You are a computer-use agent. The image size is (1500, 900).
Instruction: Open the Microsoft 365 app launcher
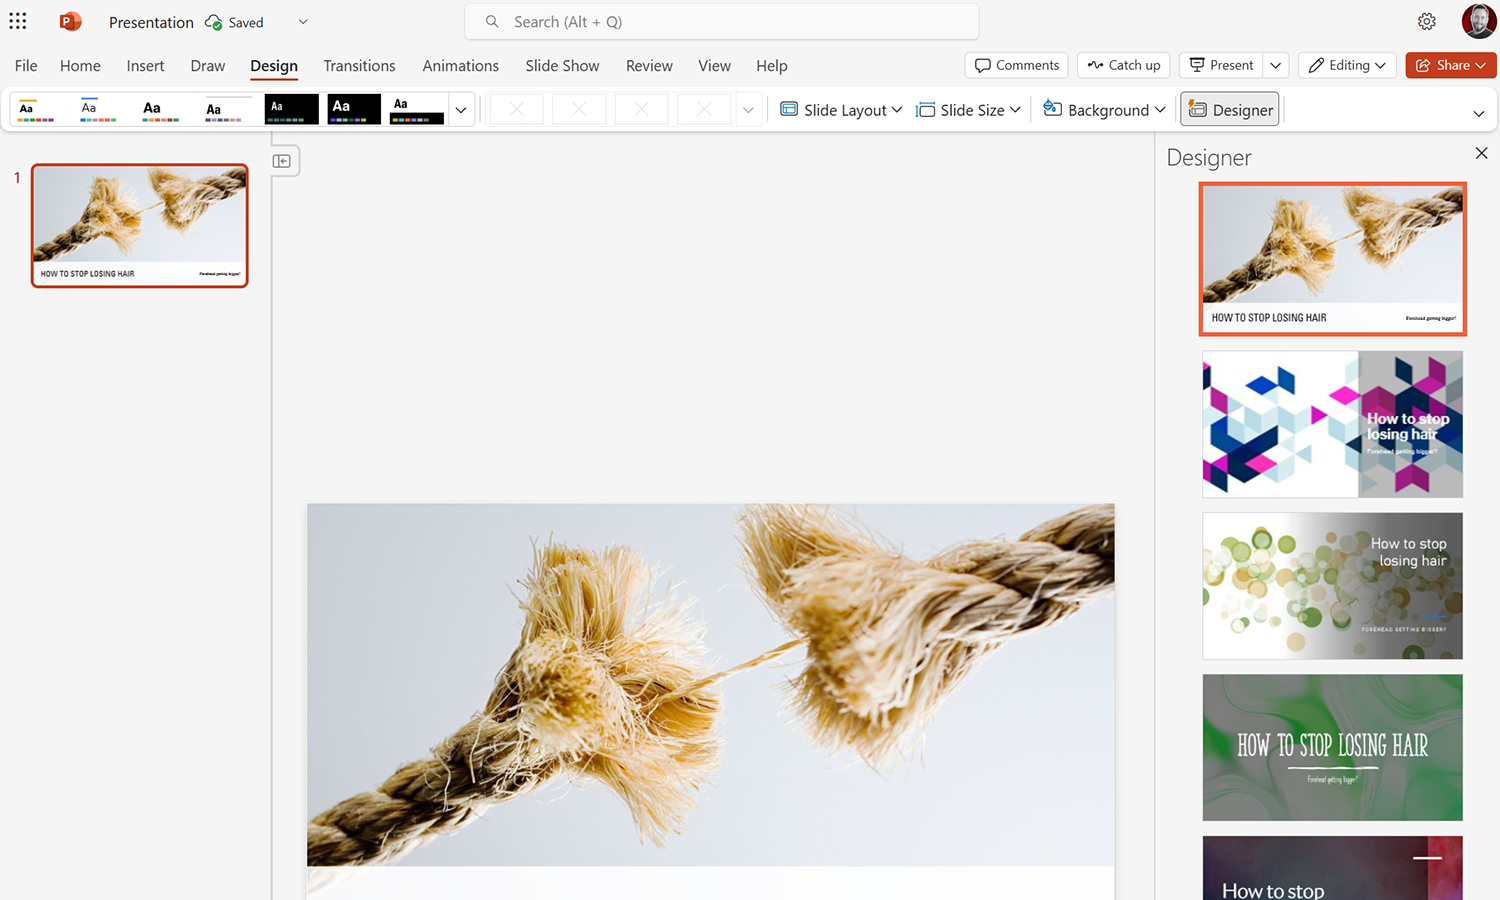pyautogui.click(x=17, y=20)
